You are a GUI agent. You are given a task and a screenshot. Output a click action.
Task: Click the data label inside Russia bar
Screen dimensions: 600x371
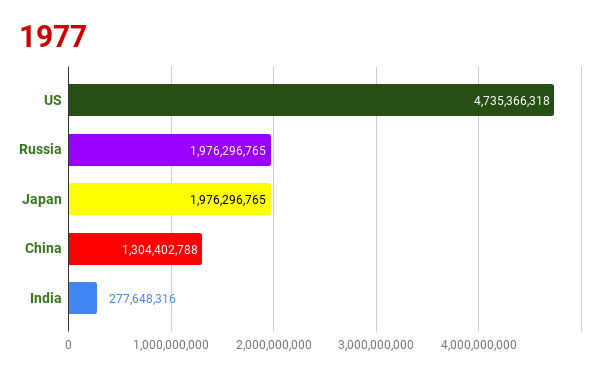pyautogui.click(x=228, y=151)
